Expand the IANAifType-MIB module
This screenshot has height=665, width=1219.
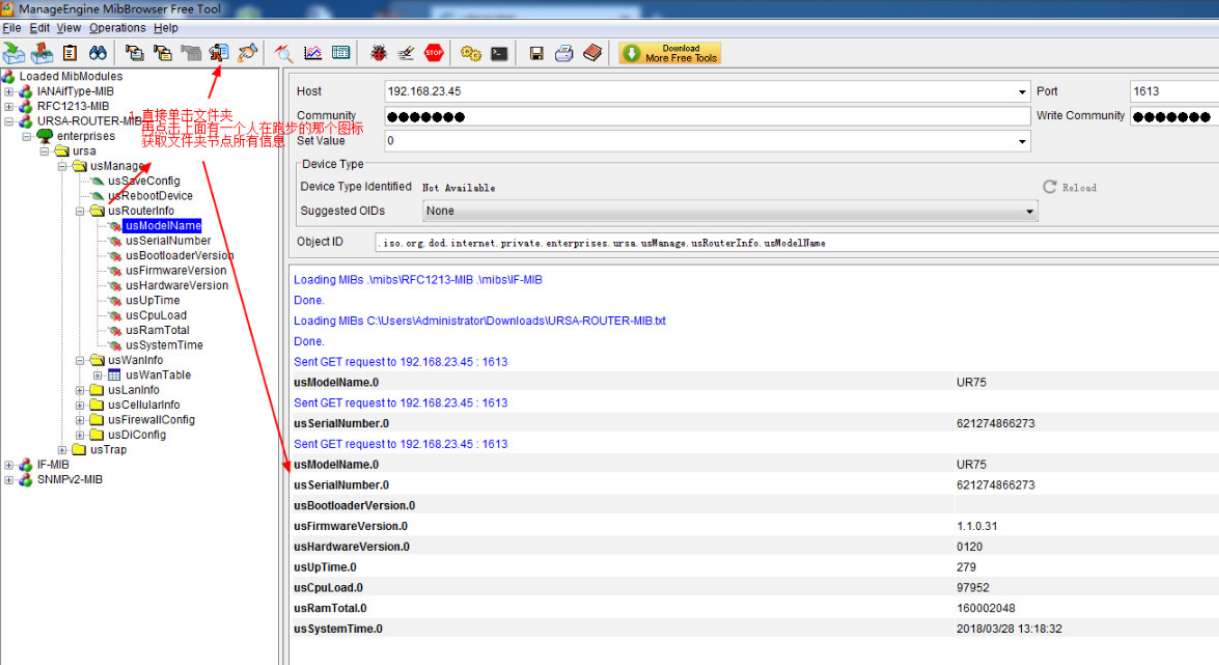pyautogui.click(x=9, y=91)
